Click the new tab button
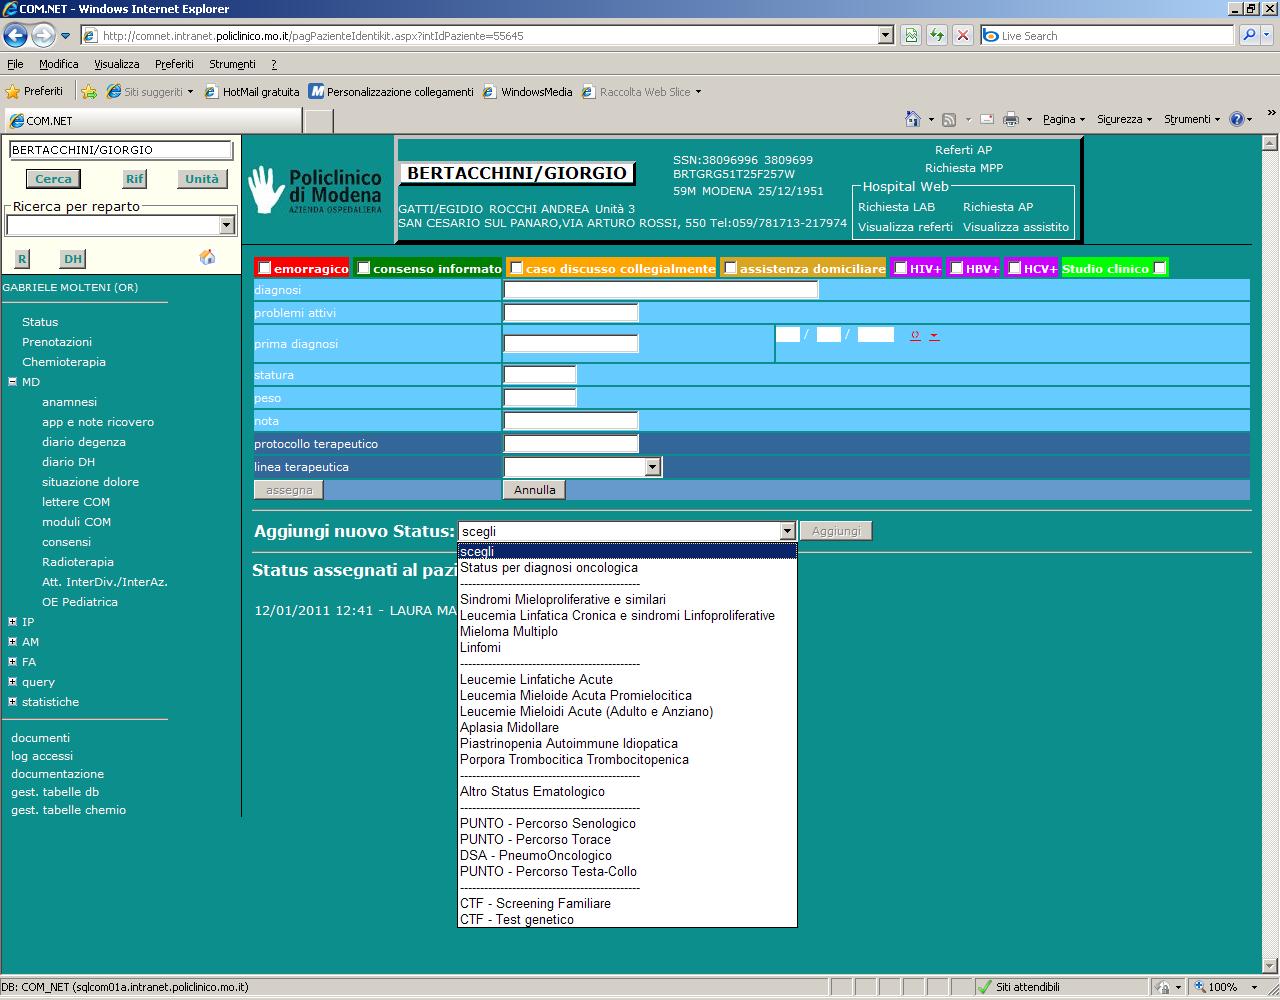This screenshot has height=1000, width=1280. pyautogui.click(x=318, y=121)
